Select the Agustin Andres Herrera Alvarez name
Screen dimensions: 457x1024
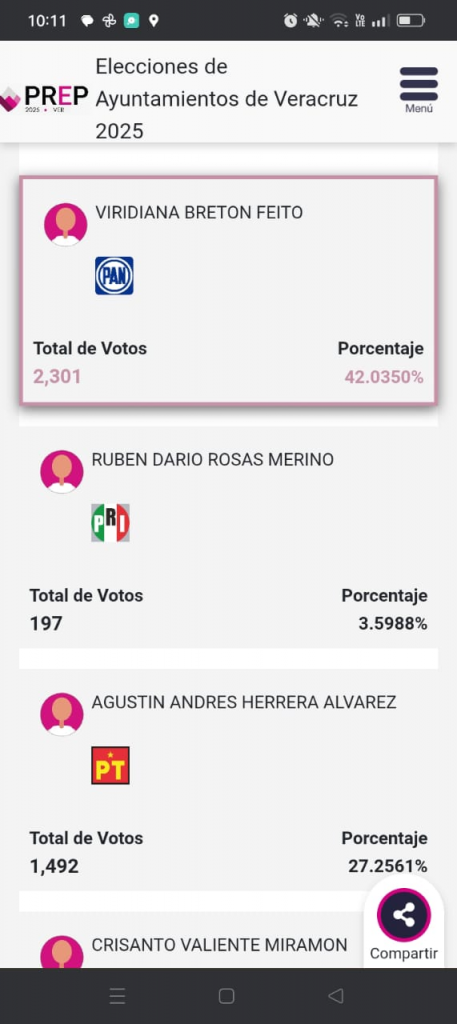[x=244, y=703]
